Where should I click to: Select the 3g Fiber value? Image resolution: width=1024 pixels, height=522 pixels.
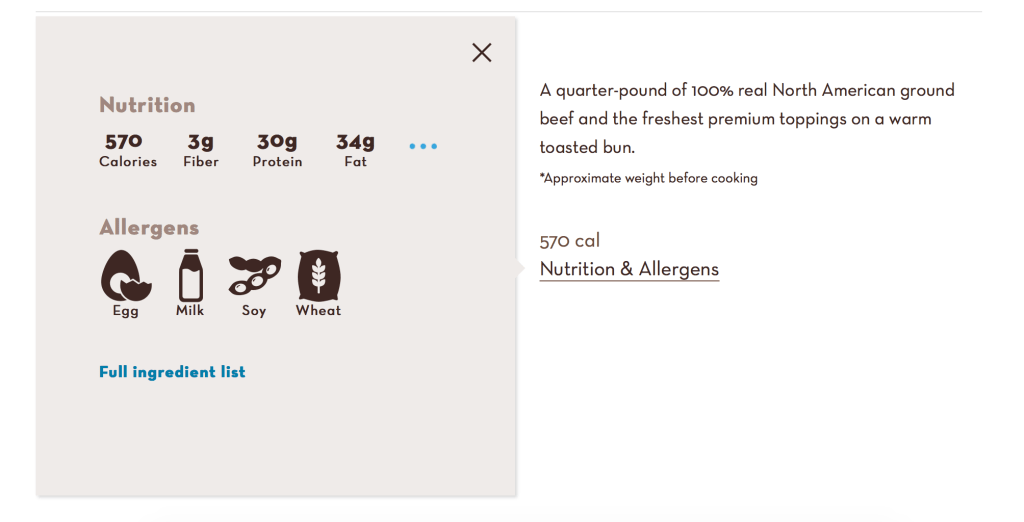pyautogui.click(x=201, y=142)
